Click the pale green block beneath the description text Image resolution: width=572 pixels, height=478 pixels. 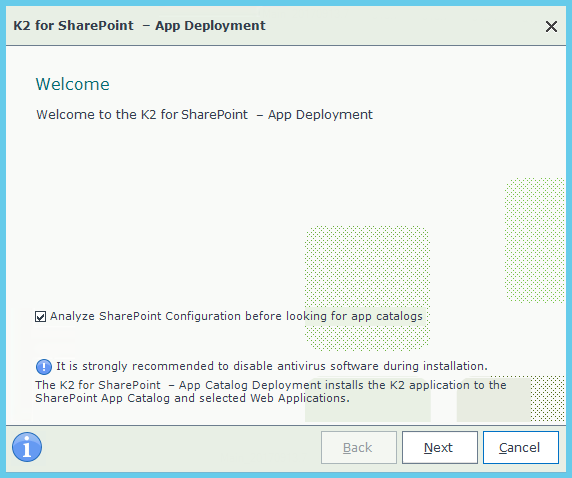coord(367,413)
